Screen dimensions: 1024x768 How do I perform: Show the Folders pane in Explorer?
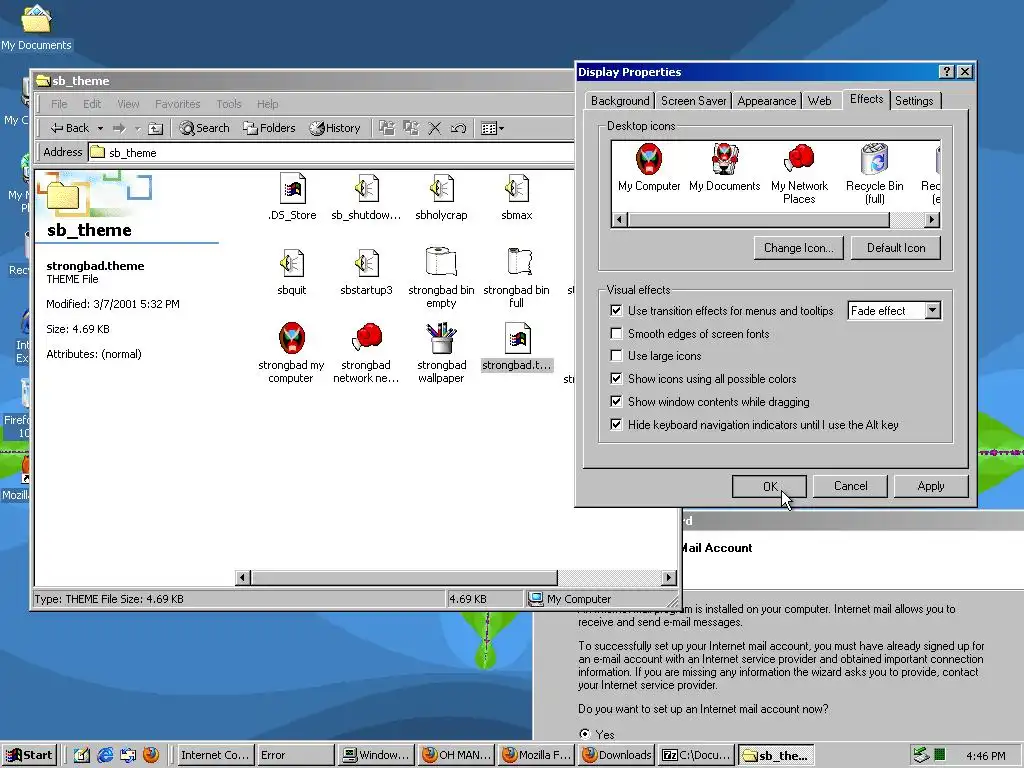pos(269,128)
